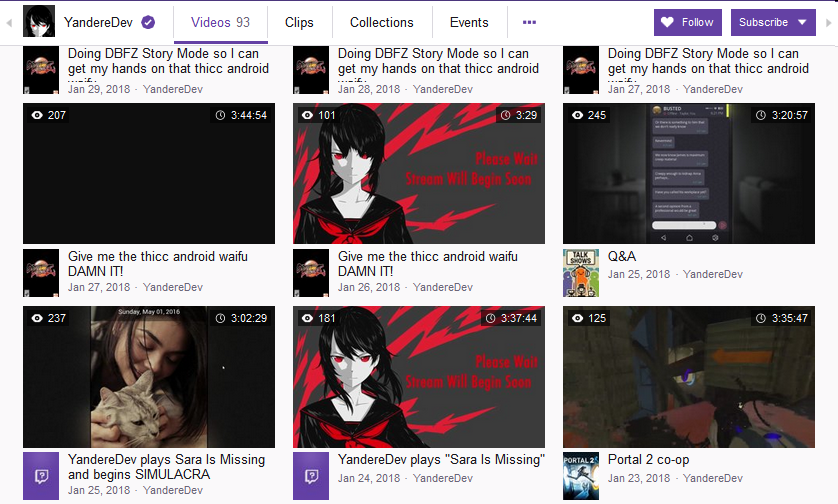Click YandereDev author under Portal 2 co-op
The height and width of the screenshot is (504, 838).
712,478
